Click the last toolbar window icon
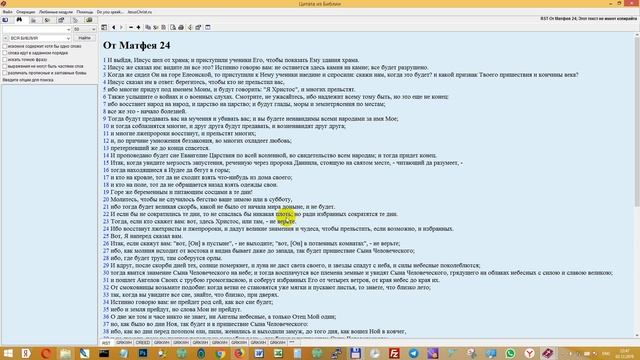 tap(208, 27)
